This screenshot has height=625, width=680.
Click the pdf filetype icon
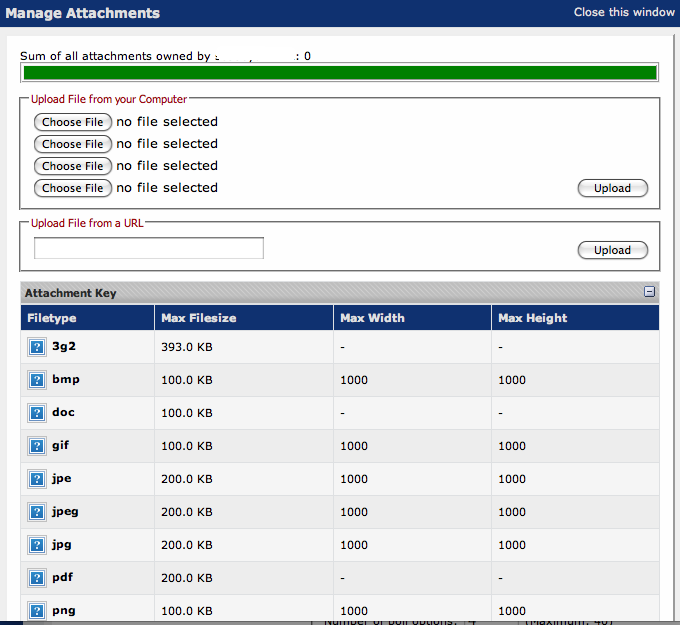37,578
